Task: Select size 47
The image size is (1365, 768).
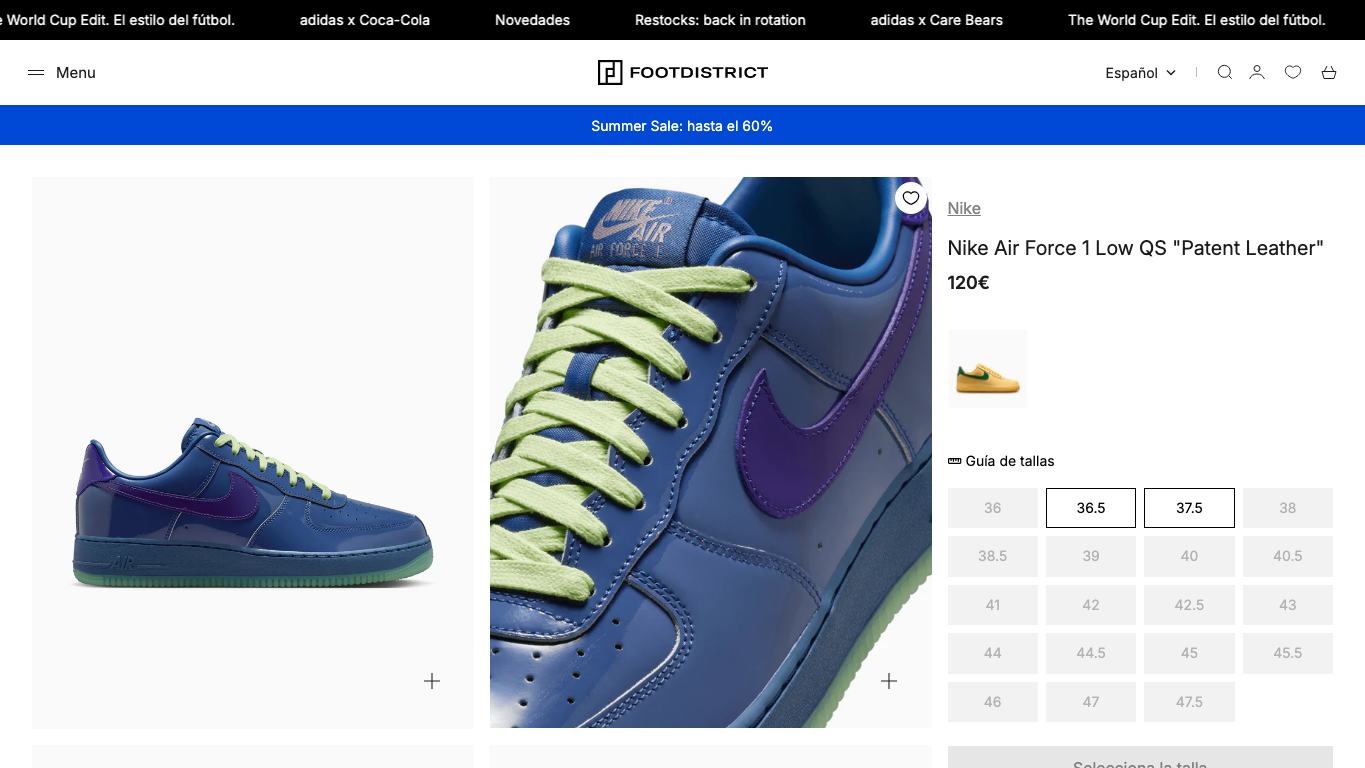Action: [x=1091, y=702]
